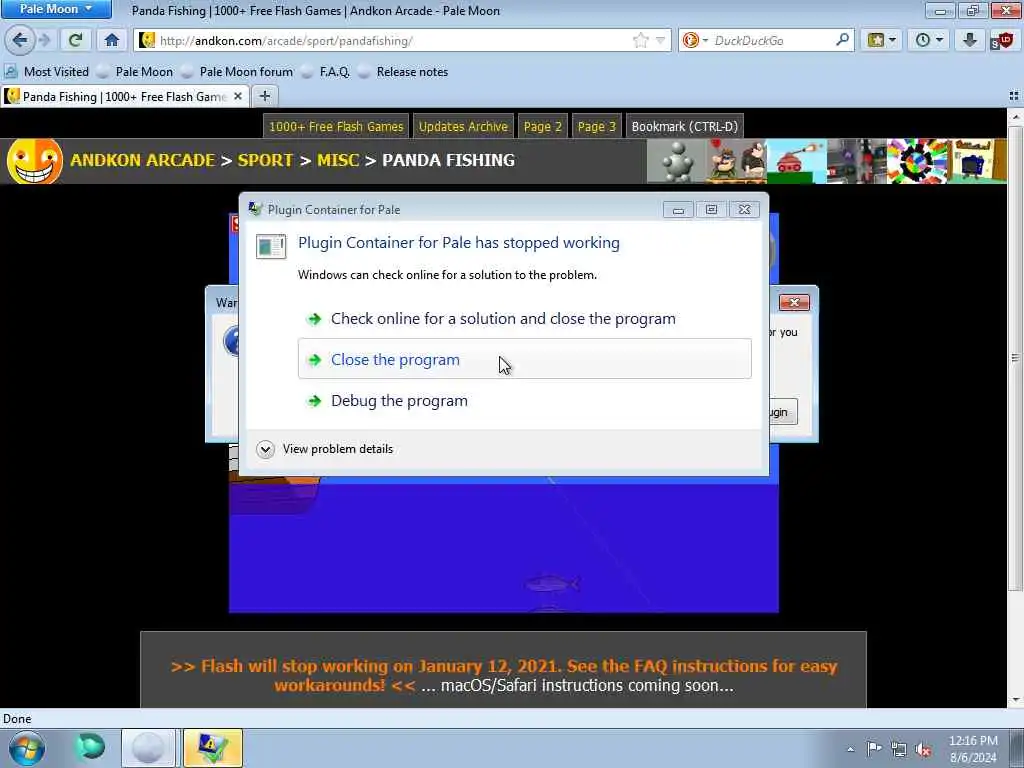
Task: Open the 1000+ Free Flash Games tab
Action: (336, 127)
